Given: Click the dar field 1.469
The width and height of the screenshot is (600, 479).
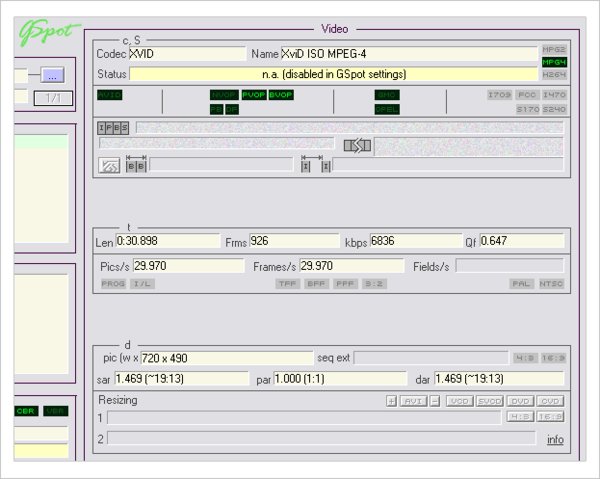Looking at the screenshot, I should coord(499,379).
